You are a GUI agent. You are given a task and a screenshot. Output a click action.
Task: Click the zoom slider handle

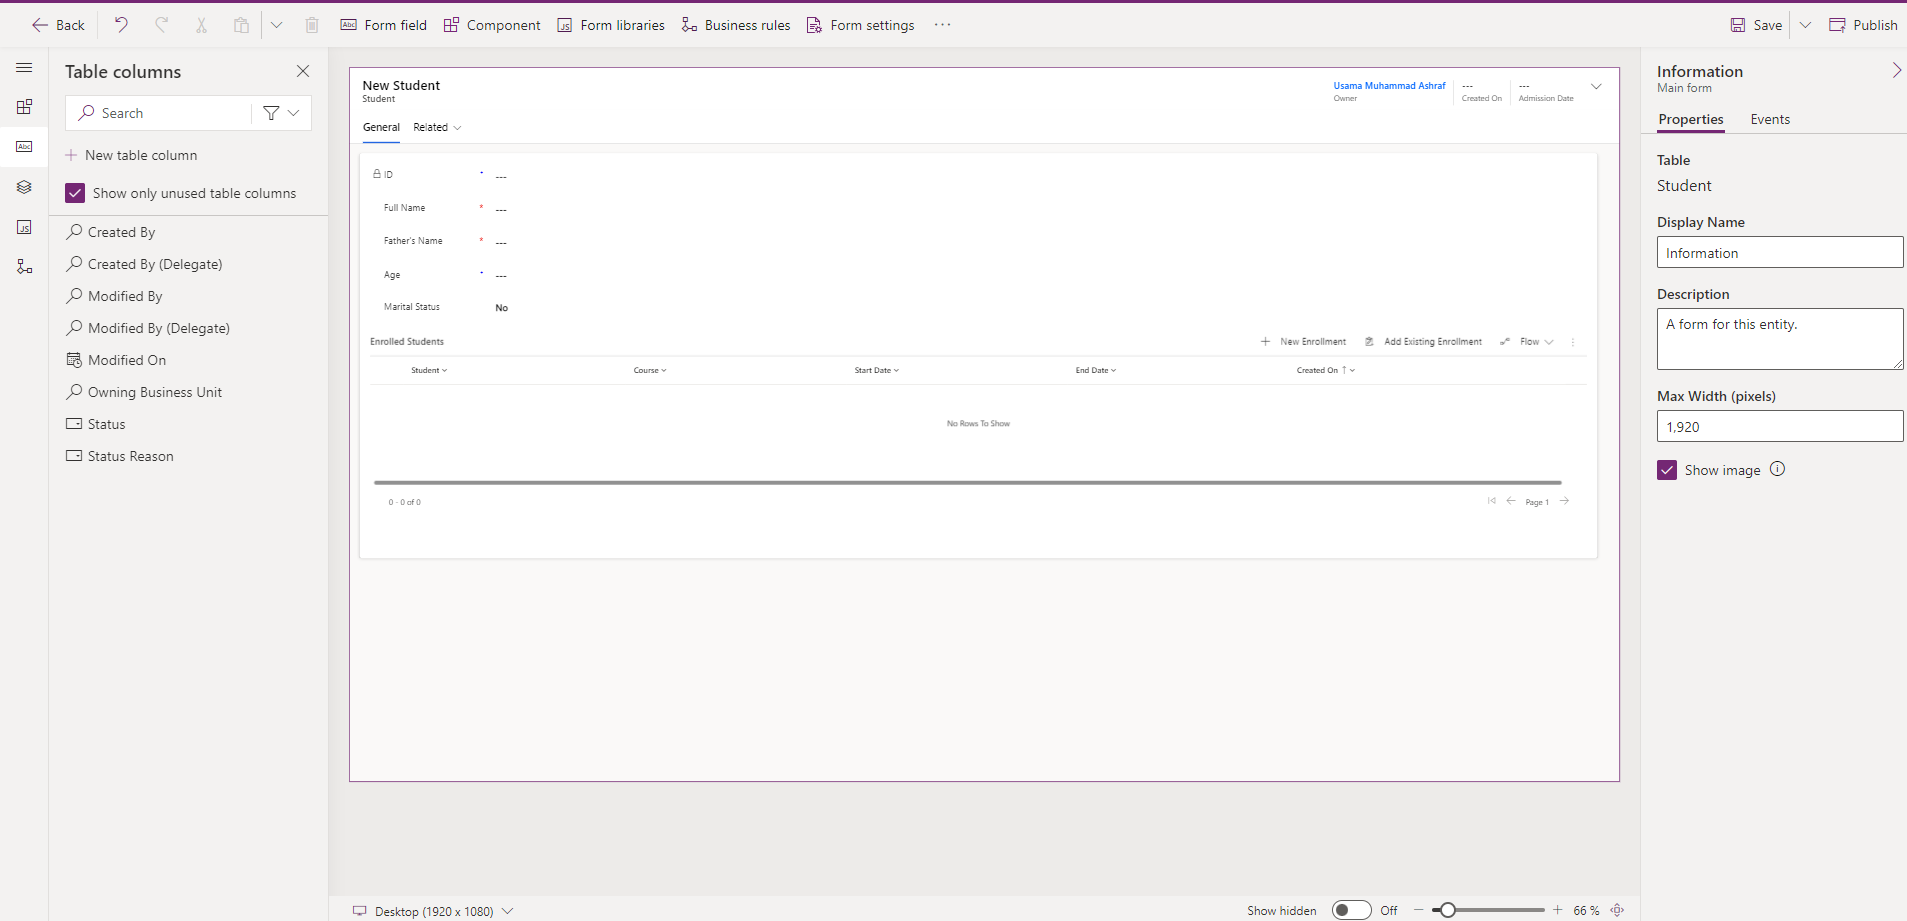(1447, 910)
